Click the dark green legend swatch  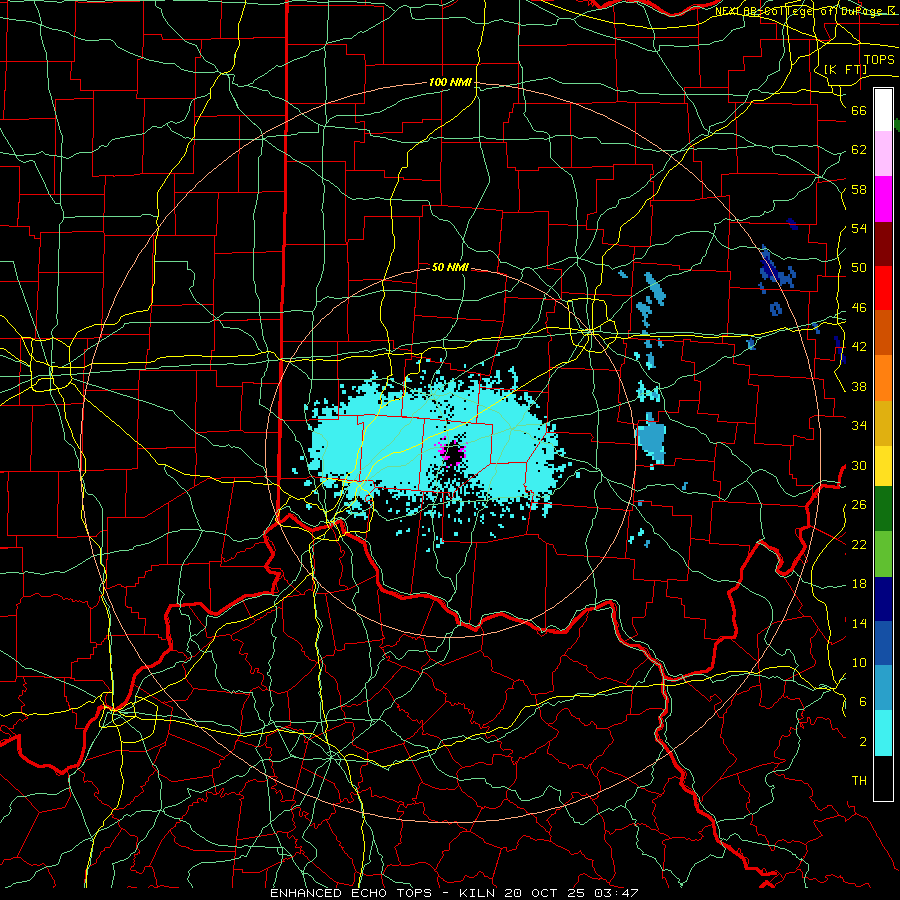coord(883,509)
